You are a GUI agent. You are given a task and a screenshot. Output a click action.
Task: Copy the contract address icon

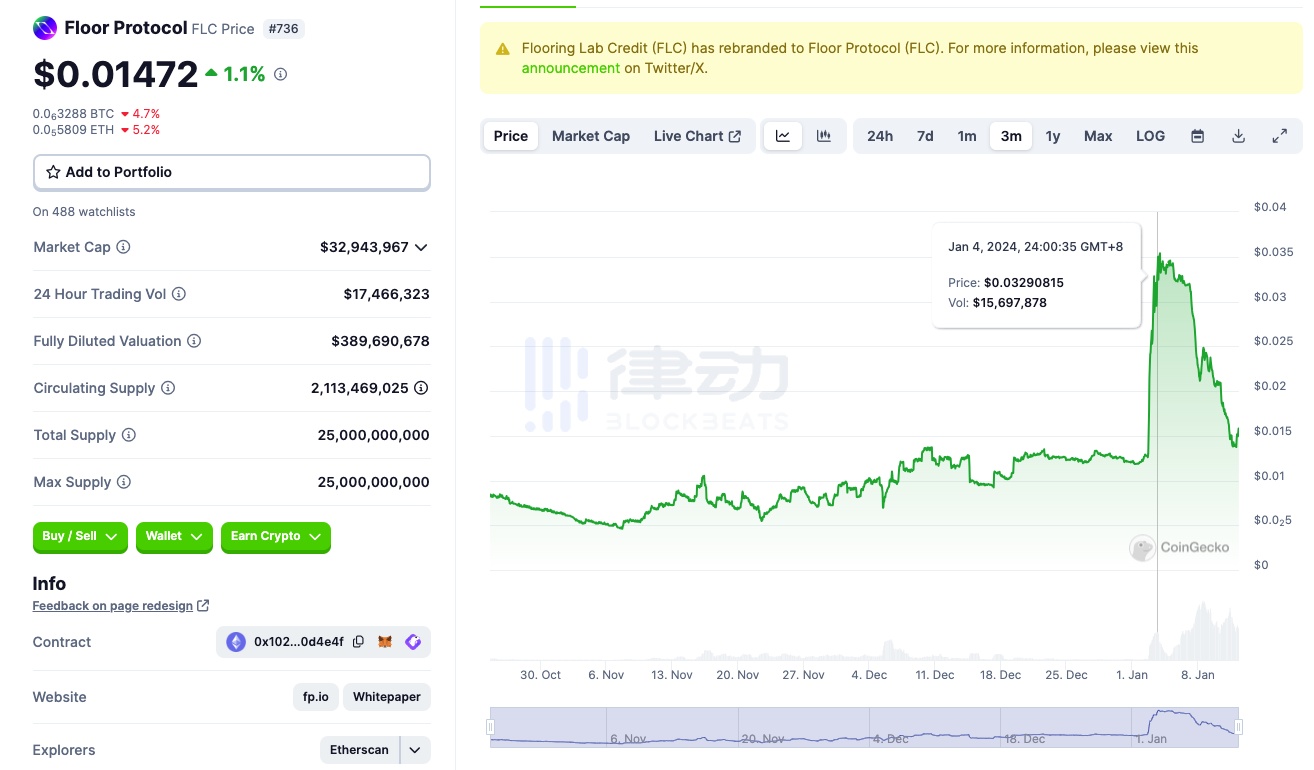click(358, 642)
